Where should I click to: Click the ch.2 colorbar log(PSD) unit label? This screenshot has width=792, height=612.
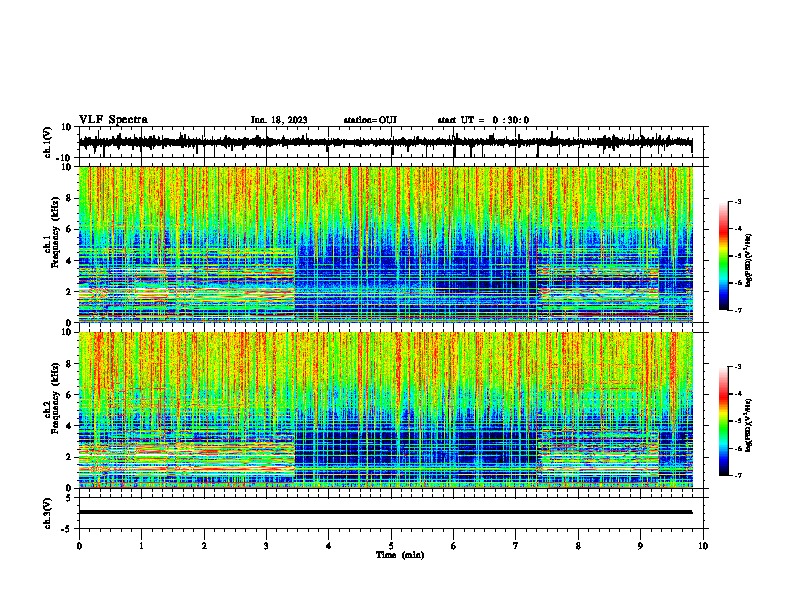point(749,425)
